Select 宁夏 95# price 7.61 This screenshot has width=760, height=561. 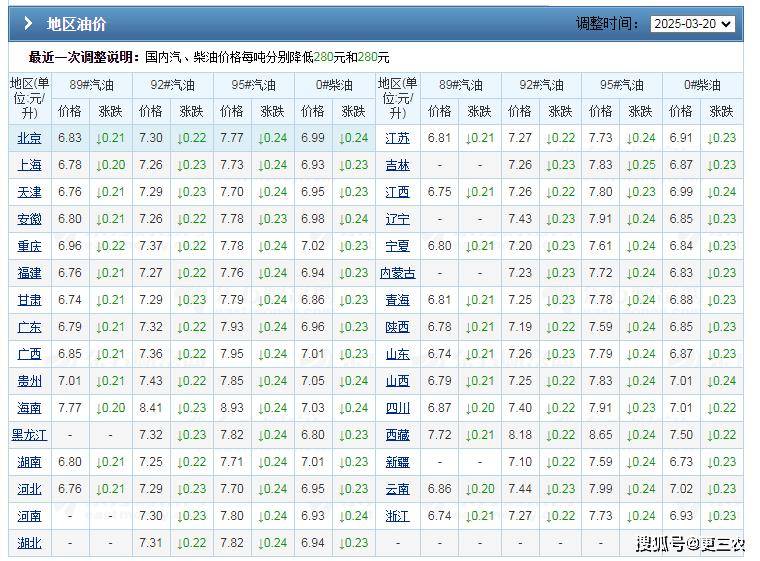(x=601, y=246)
